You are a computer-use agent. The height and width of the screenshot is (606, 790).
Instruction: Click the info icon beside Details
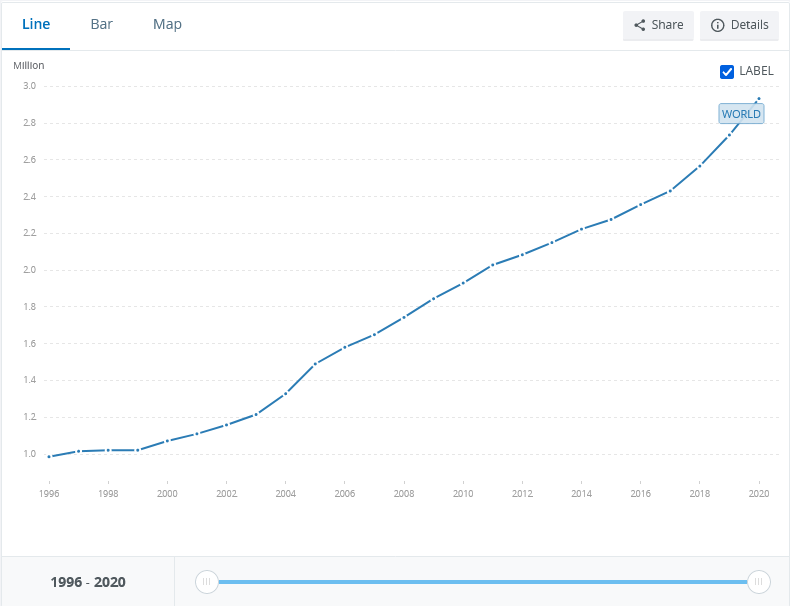[x=717, y=25]
